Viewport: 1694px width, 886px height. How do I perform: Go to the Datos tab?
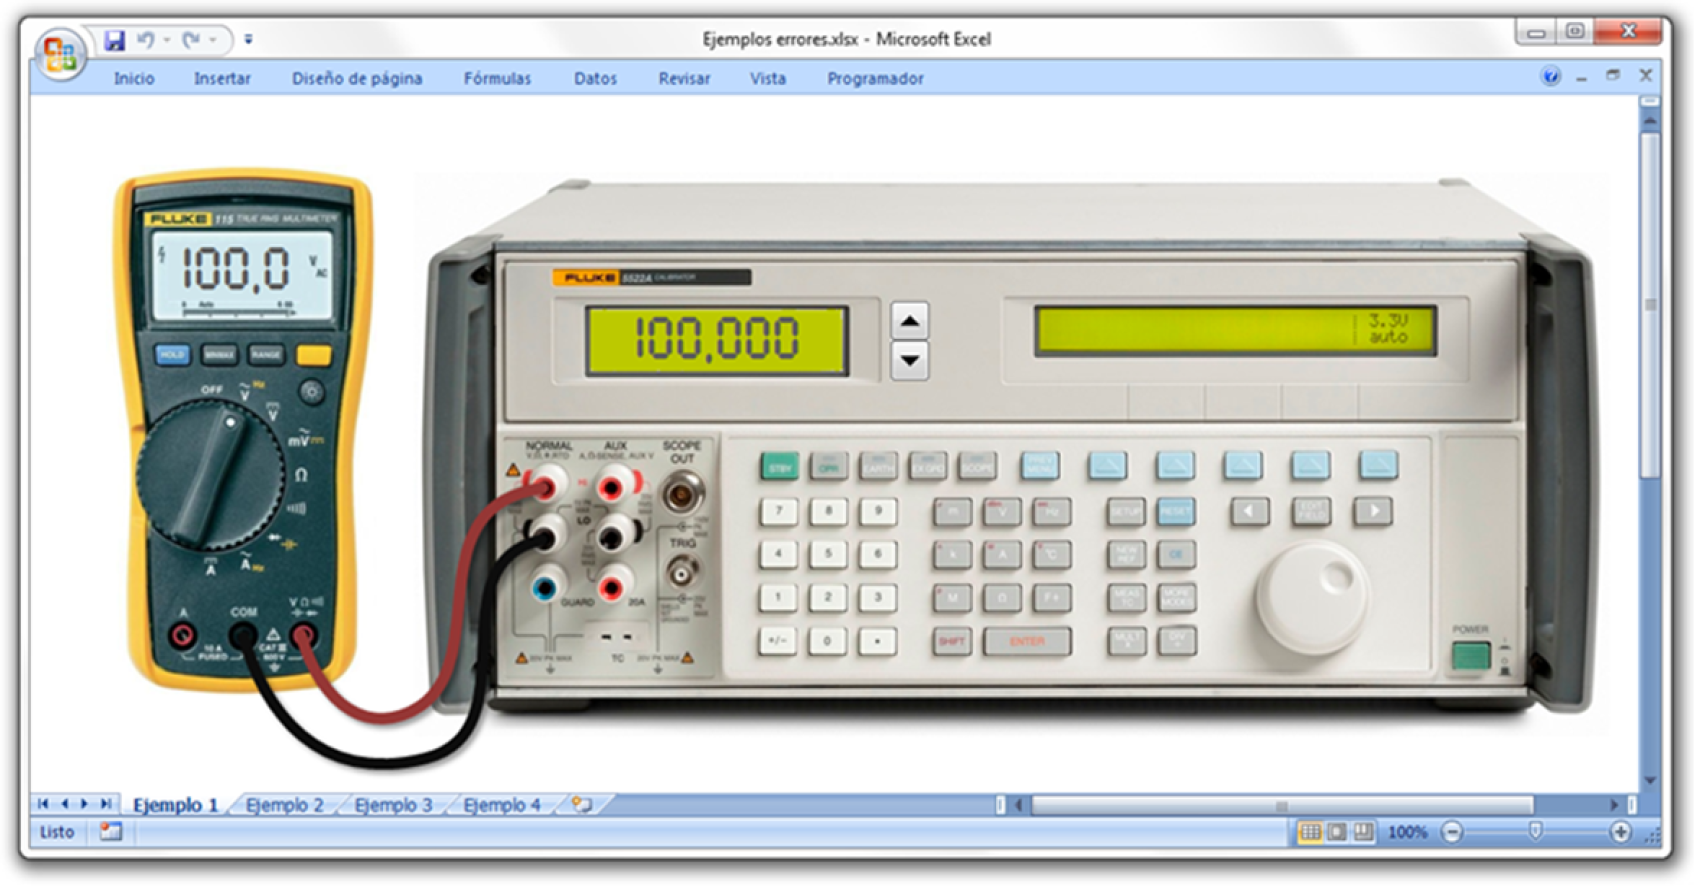click(x=595, y=78)
